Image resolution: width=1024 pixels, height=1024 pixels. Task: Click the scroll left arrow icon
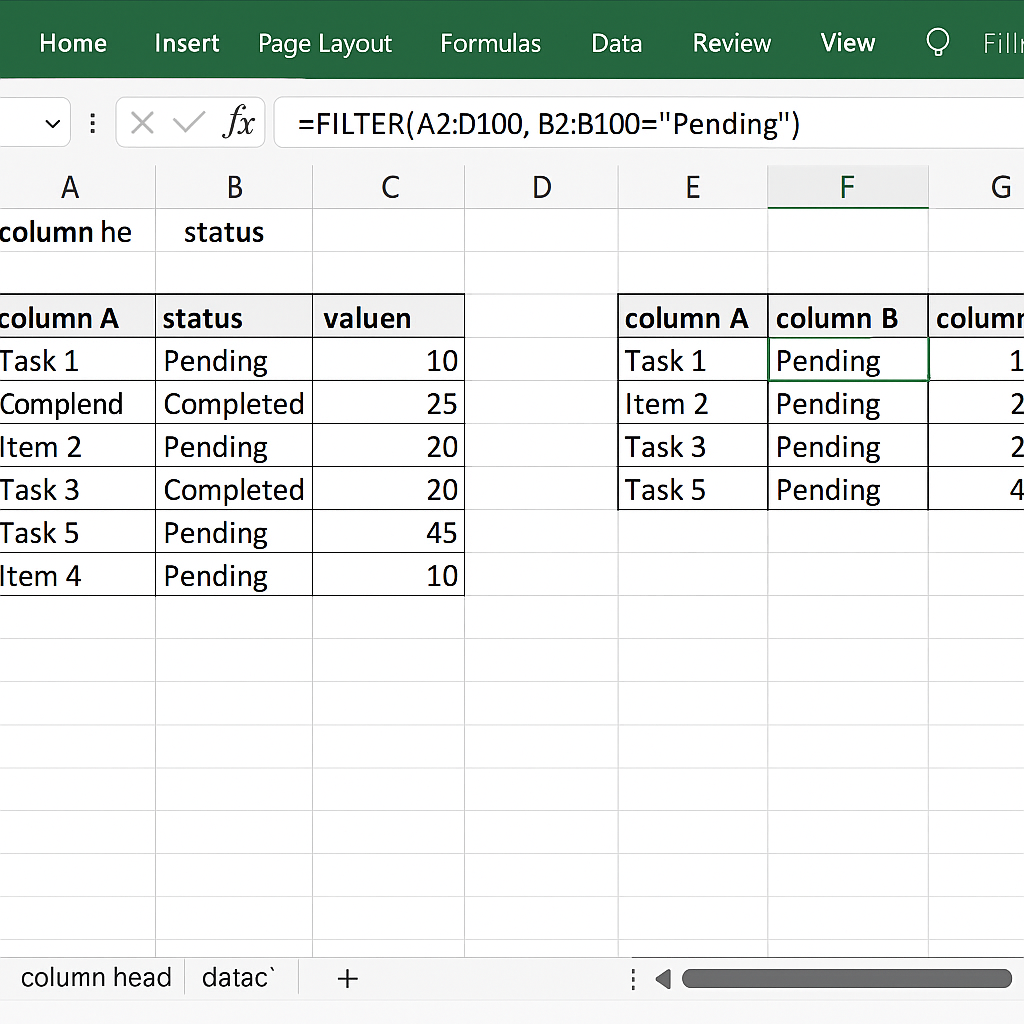[x=662, y=978]
